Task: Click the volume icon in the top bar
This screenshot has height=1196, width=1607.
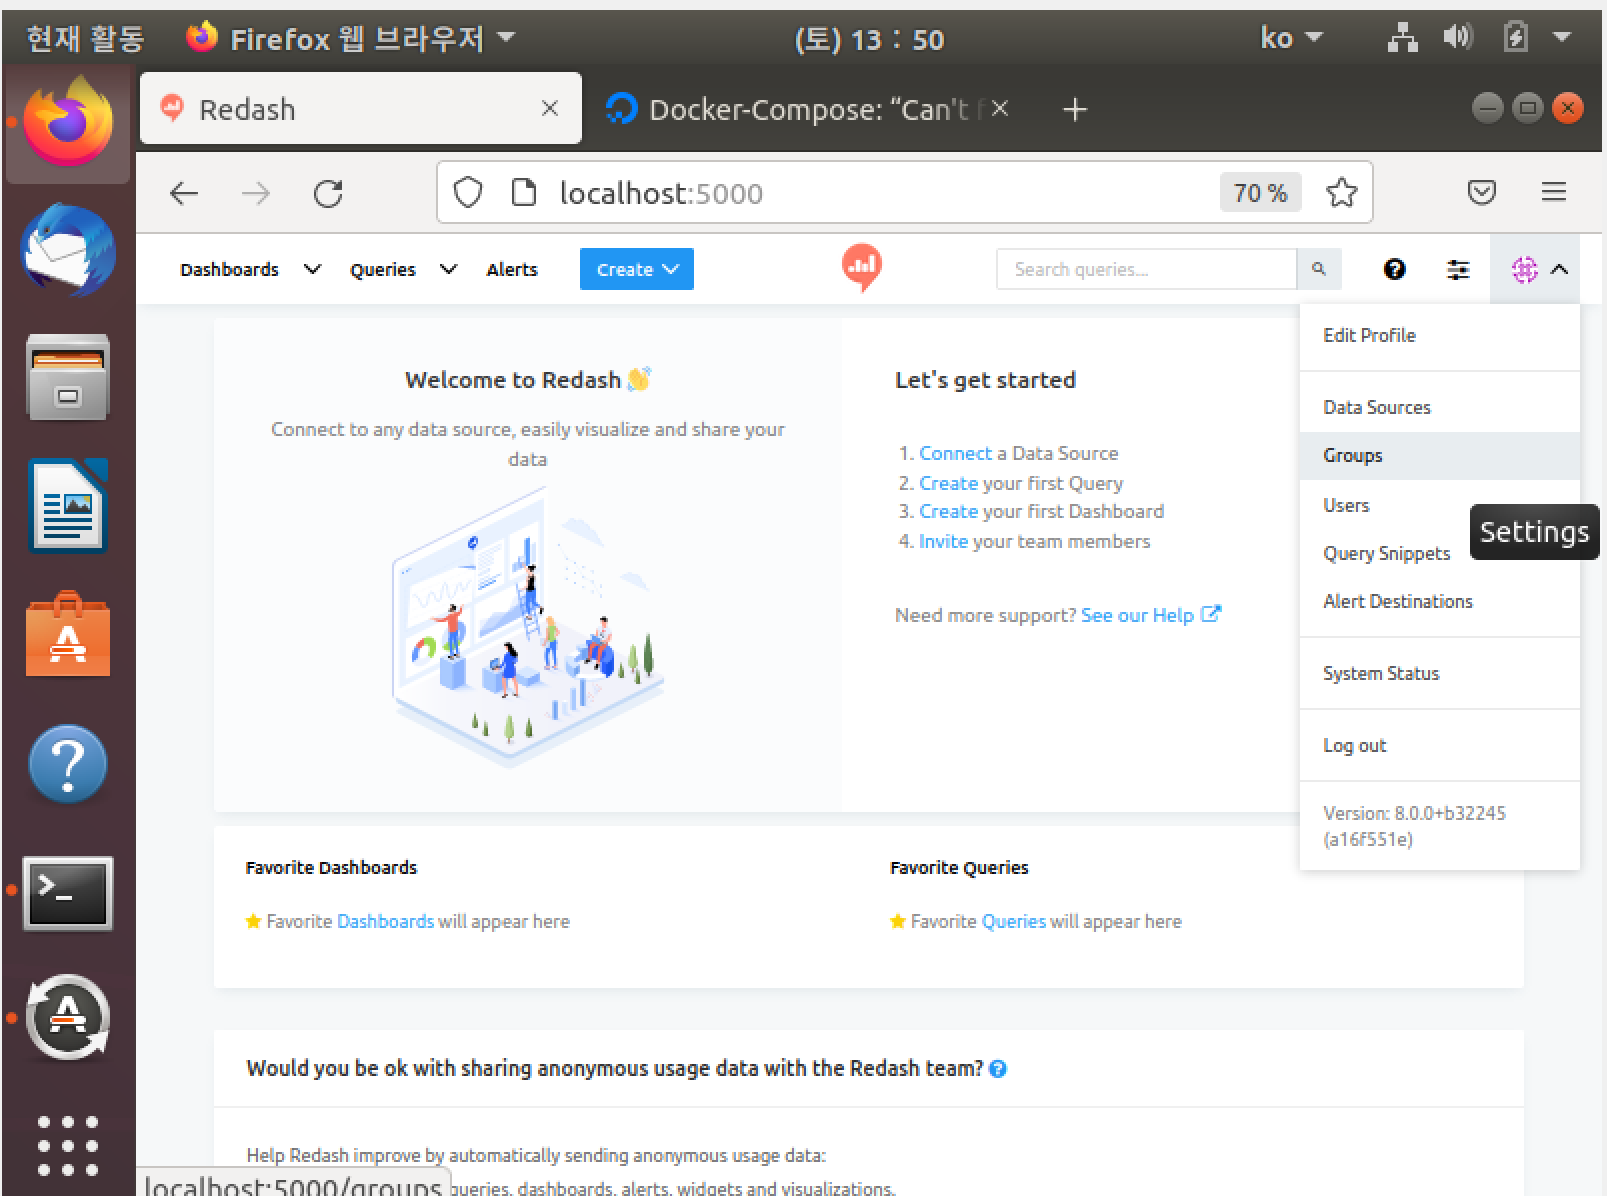Action: click(1458, 38)
